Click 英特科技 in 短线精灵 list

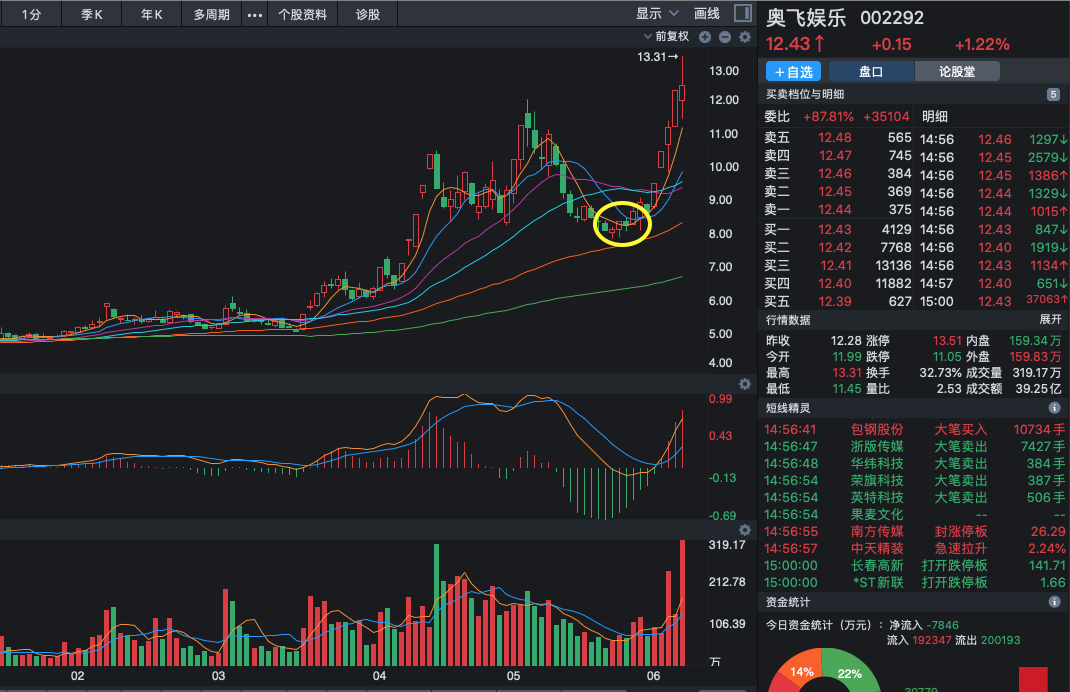coord(877,498)
